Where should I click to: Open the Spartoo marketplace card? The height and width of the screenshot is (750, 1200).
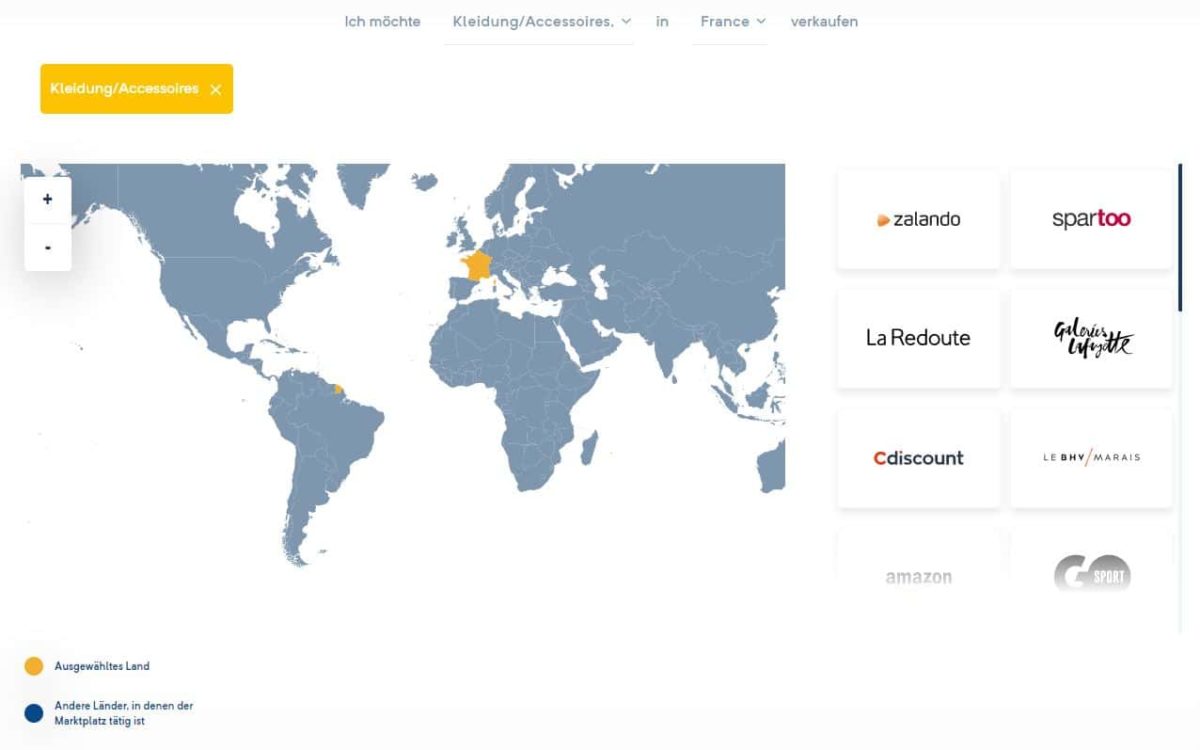point(1091,219)
